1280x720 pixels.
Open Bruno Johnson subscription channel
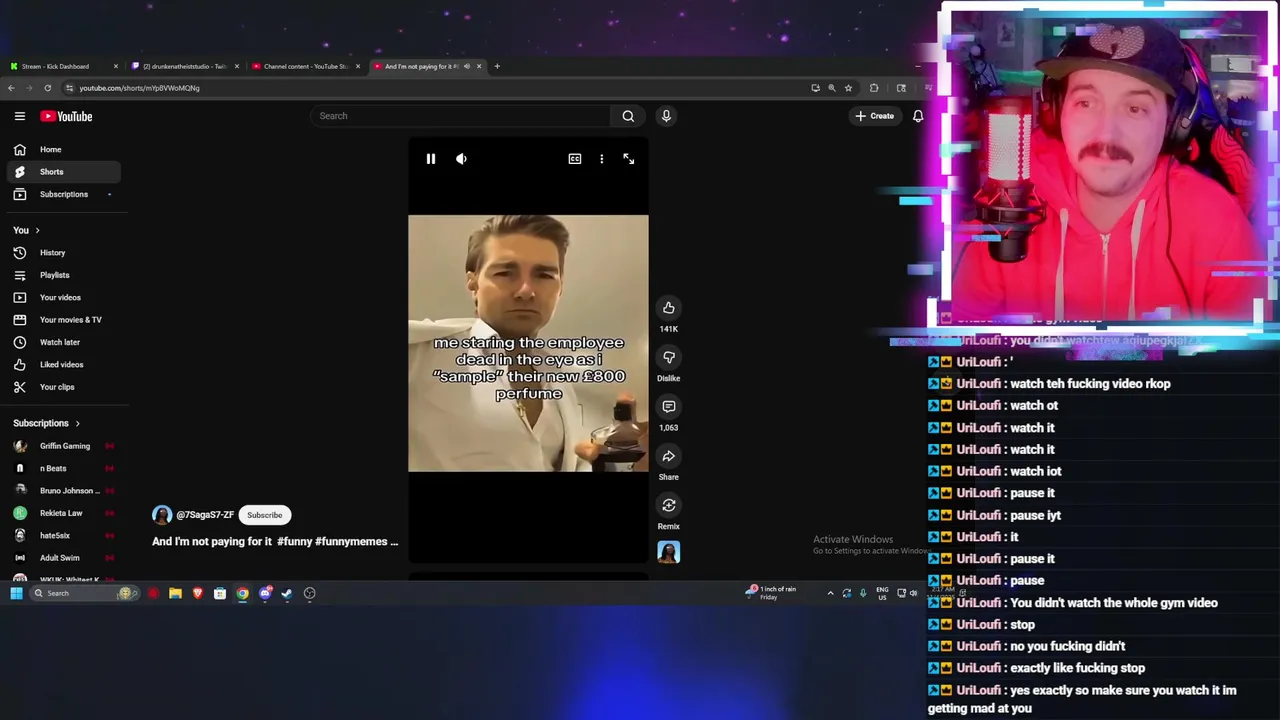tap(64, 491)
